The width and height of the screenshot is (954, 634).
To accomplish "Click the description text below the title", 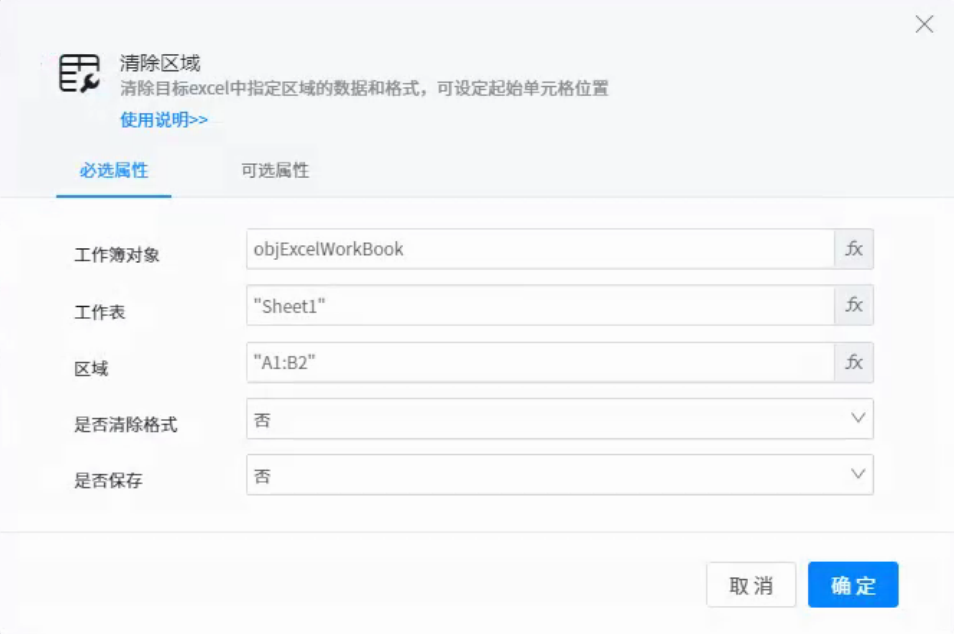I will tap(364, 89).
